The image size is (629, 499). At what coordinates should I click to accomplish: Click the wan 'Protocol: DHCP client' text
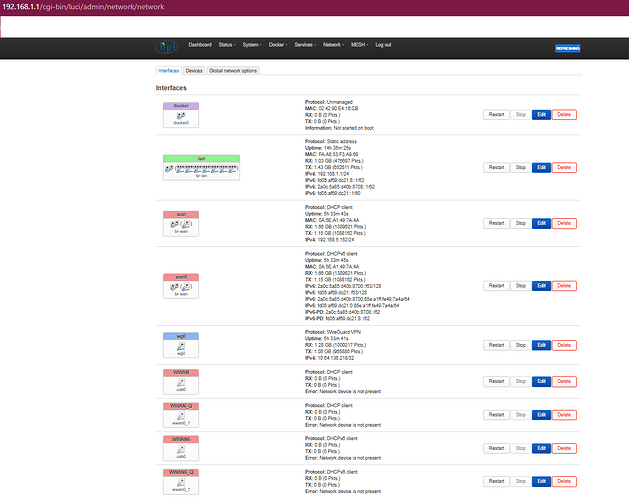point(329,207)
